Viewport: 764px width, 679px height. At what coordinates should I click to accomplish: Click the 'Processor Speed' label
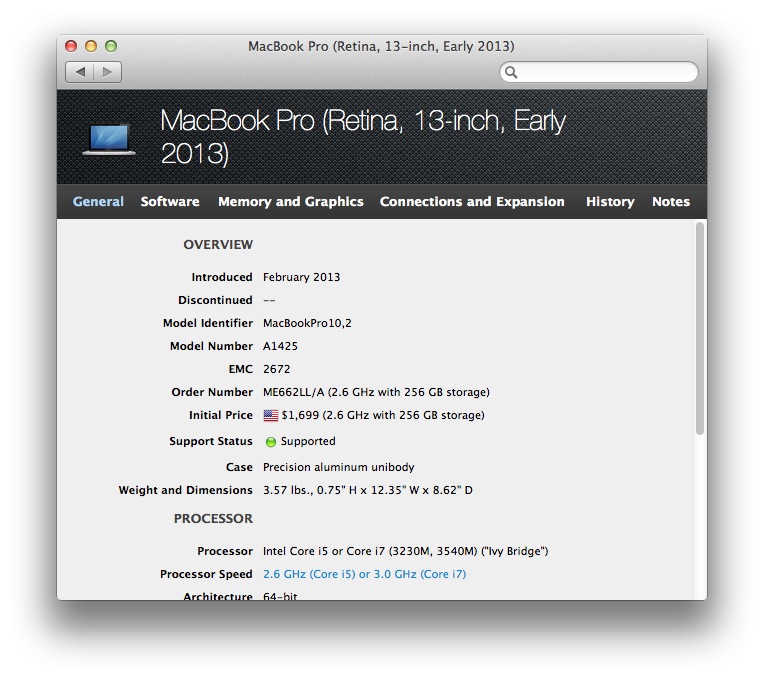206,574
